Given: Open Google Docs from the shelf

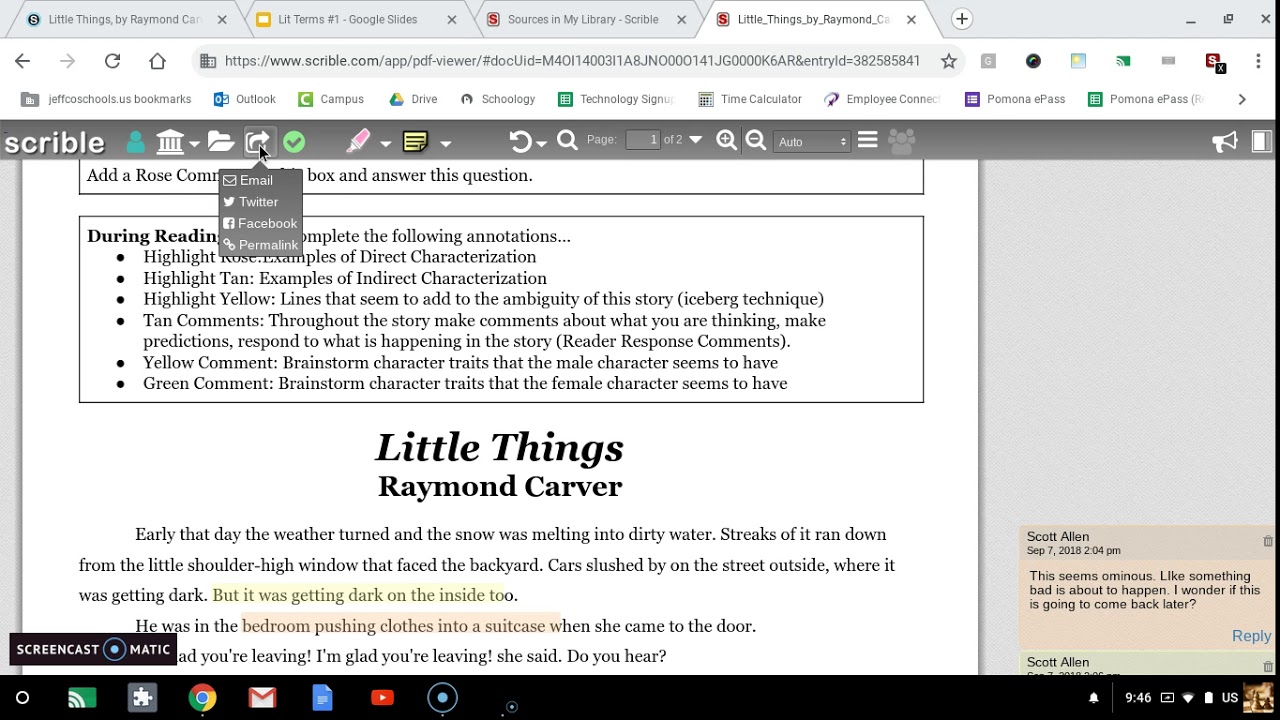Looking at the screenshot, I should 322,698.
